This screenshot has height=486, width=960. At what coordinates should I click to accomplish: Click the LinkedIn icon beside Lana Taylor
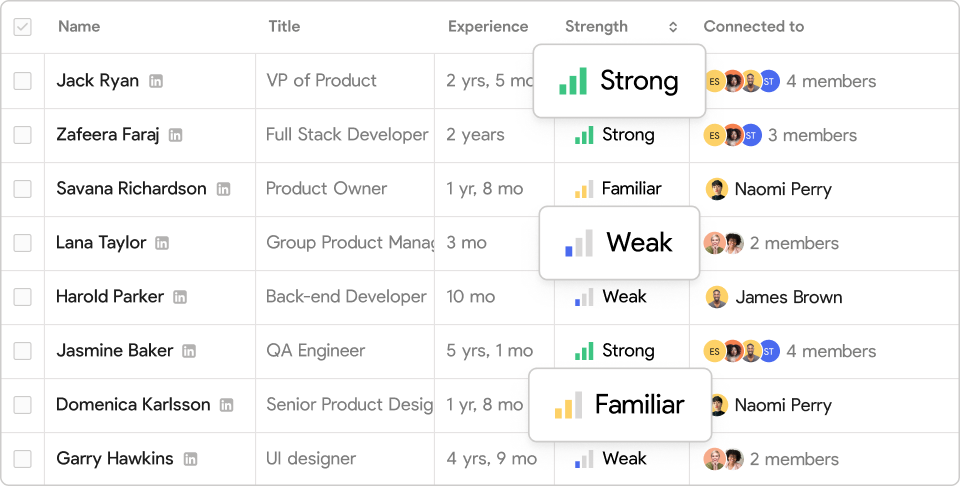[x=163, y=243]
